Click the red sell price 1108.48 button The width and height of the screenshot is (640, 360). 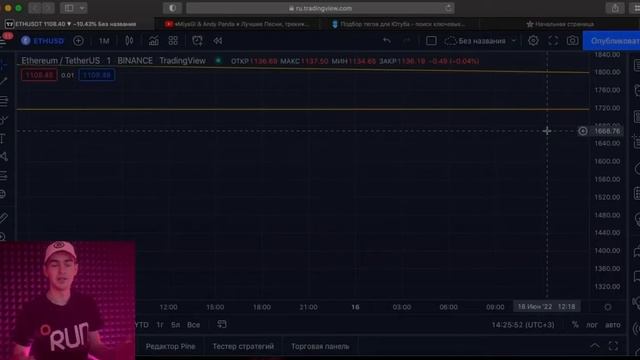tap(39, 75)
